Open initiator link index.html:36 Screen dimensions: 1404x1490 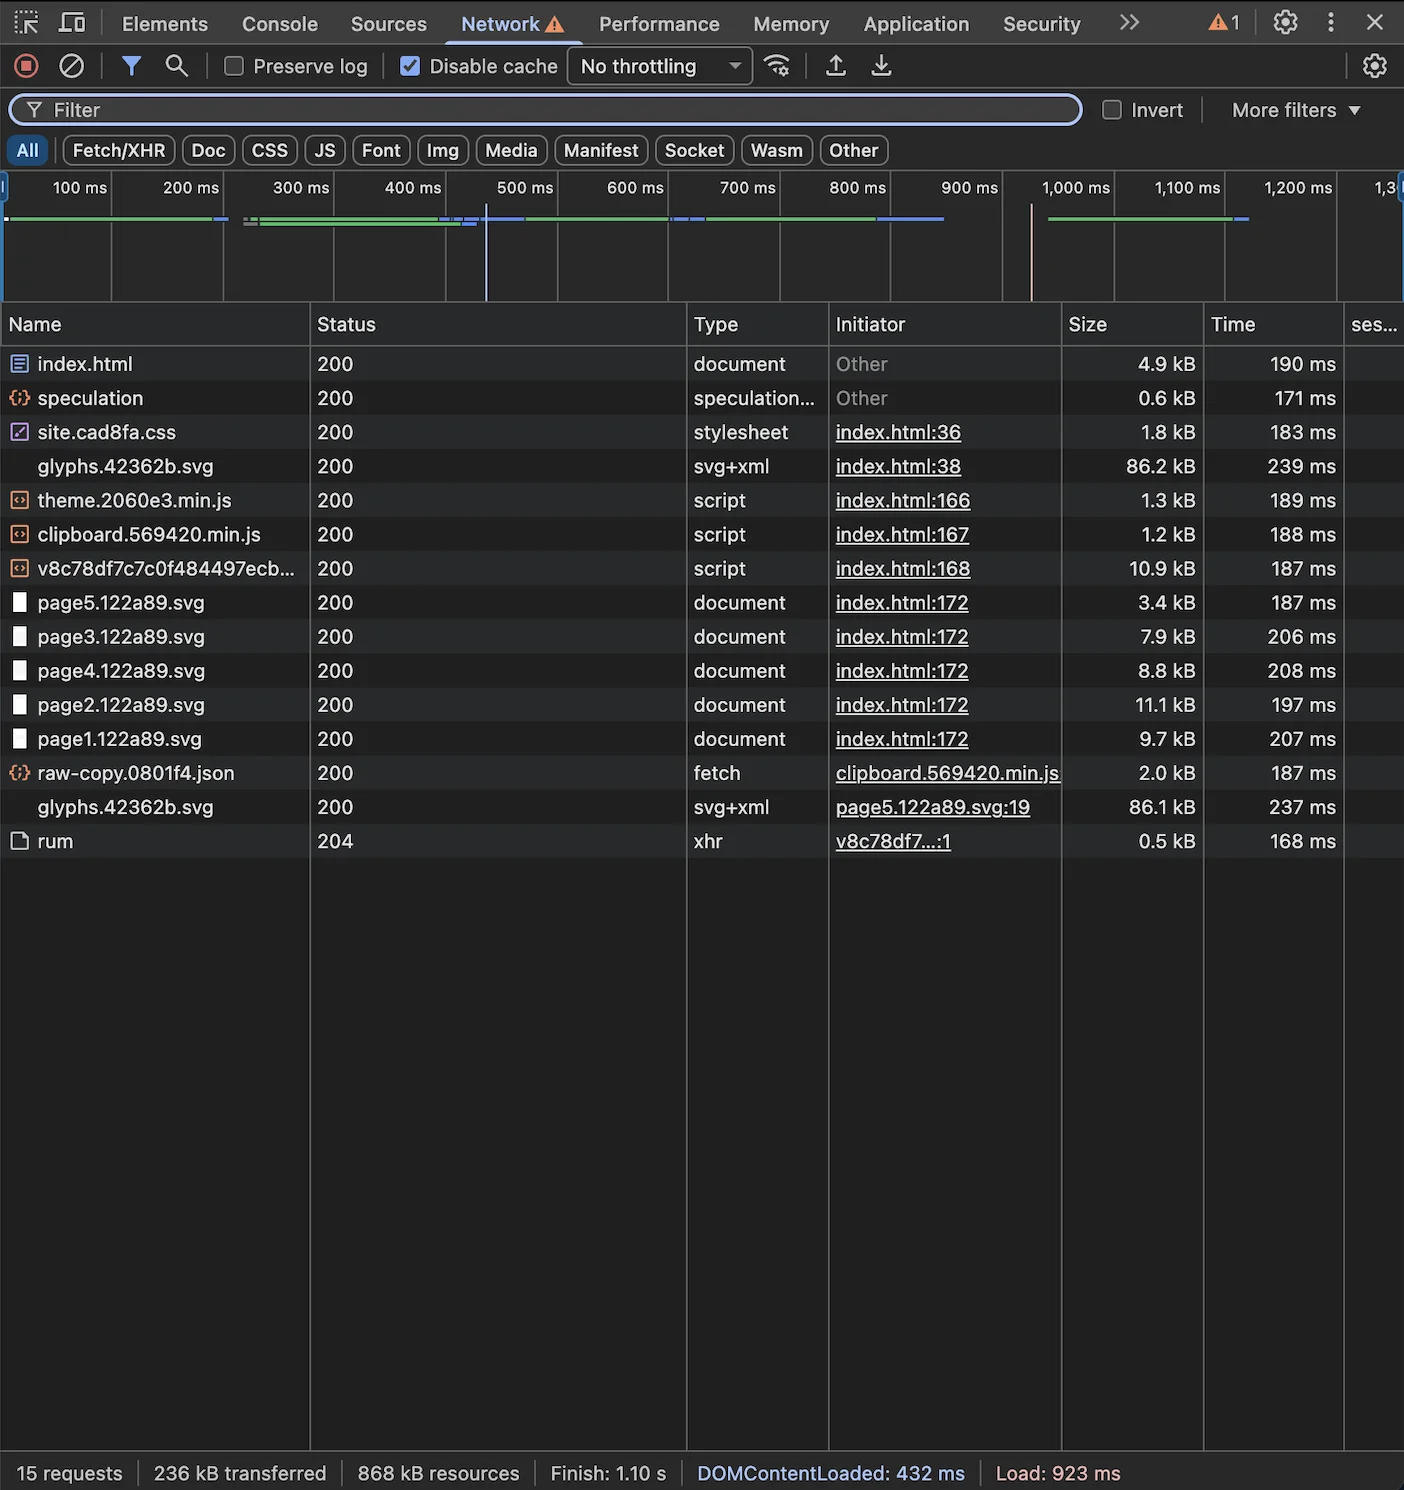(898, 432)
